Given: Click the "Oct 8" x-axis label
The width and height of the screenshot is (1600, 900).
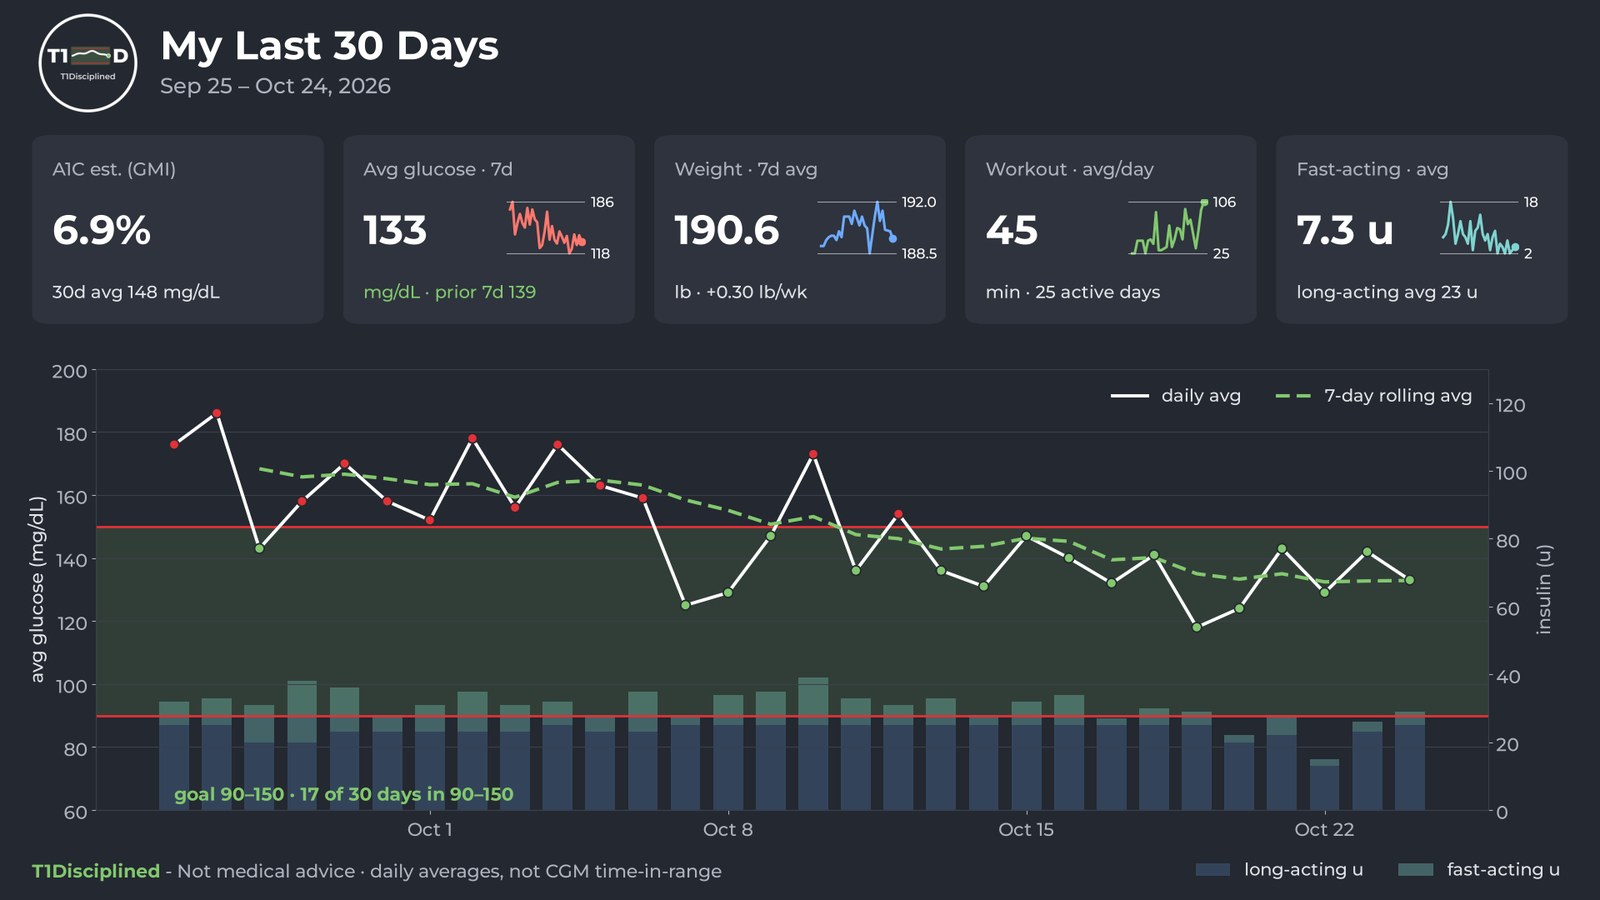Looking at the screenshot, I should tap(727, 829).
